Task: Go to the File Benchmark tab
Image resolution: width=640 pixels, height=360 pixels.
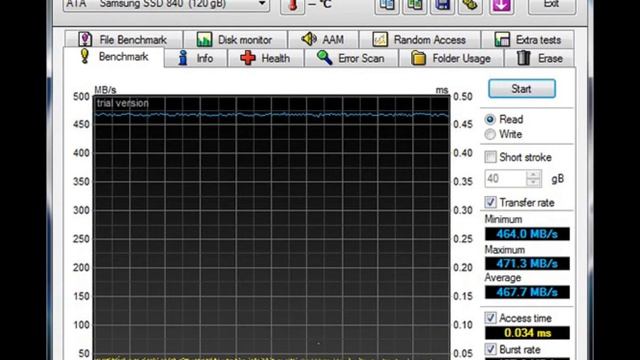Action: click(x=123, y=40)
